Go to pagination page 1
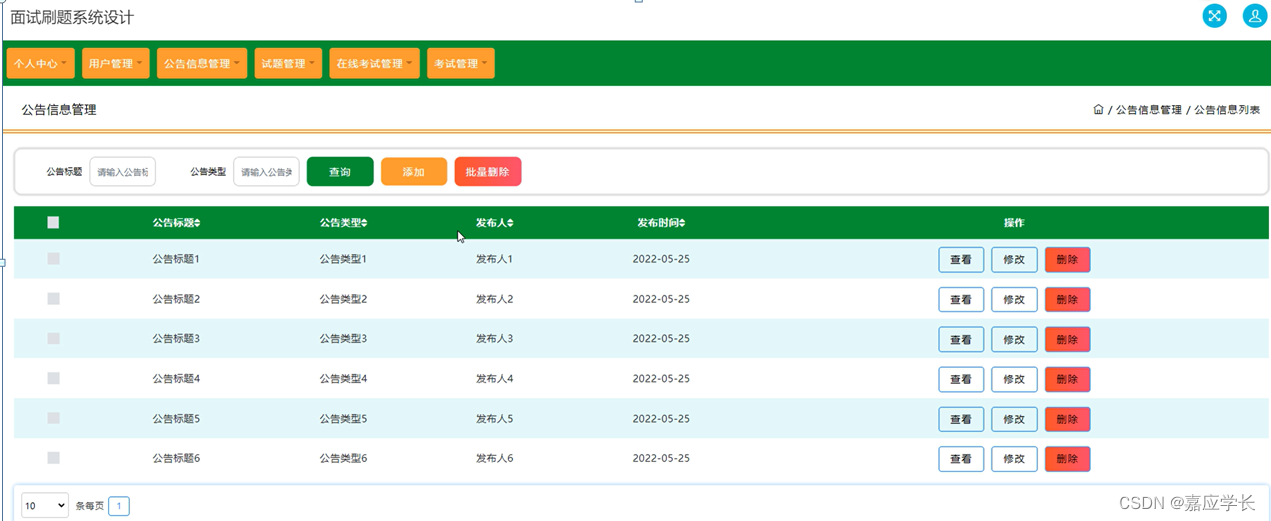Viewport: 1271px width, 521px height. [x=118, y=507]
